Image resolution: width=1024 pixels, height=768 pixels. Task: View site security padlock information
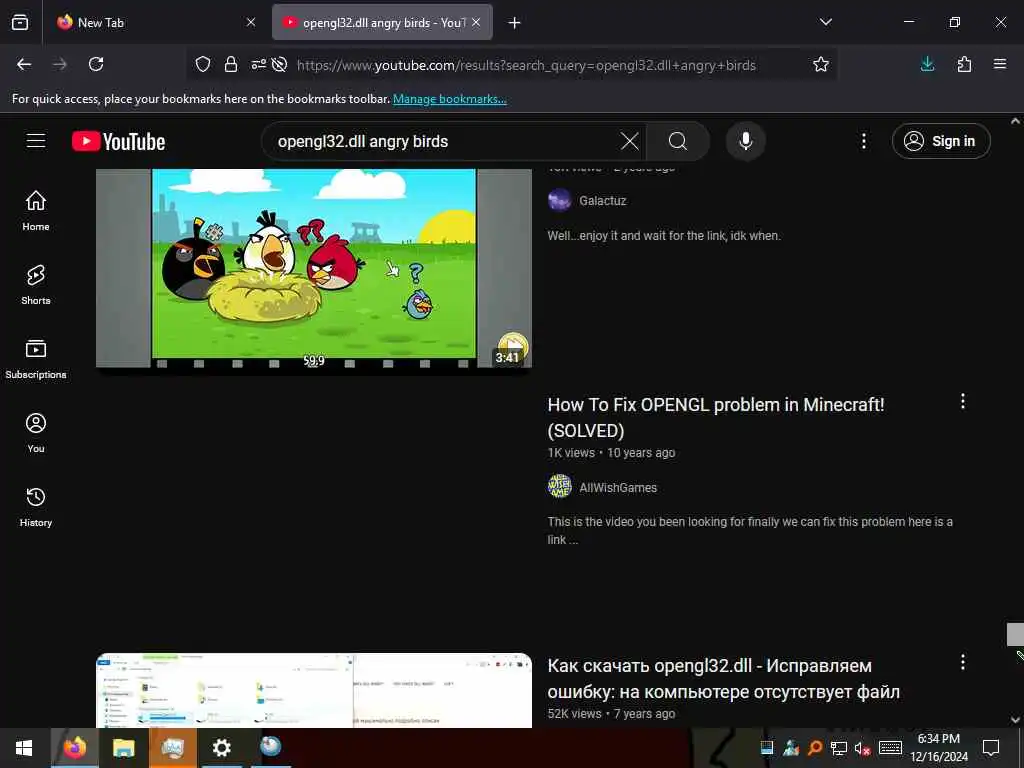(231, 64)
